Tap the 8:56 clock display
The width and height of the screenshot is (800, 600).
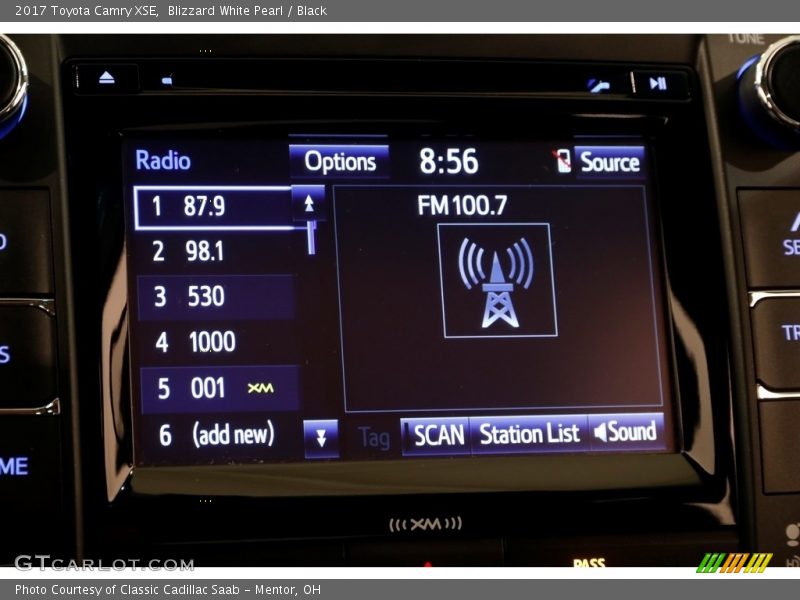click(448, 162)
